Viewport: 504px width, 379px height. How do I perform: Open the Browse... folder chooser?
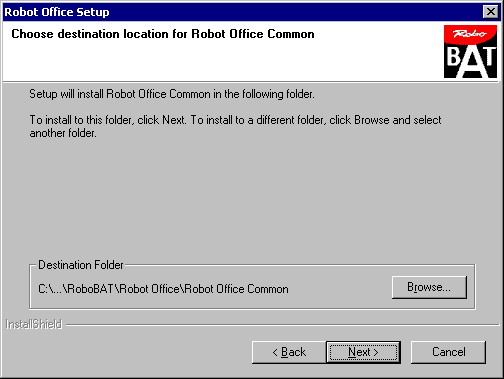429,287
